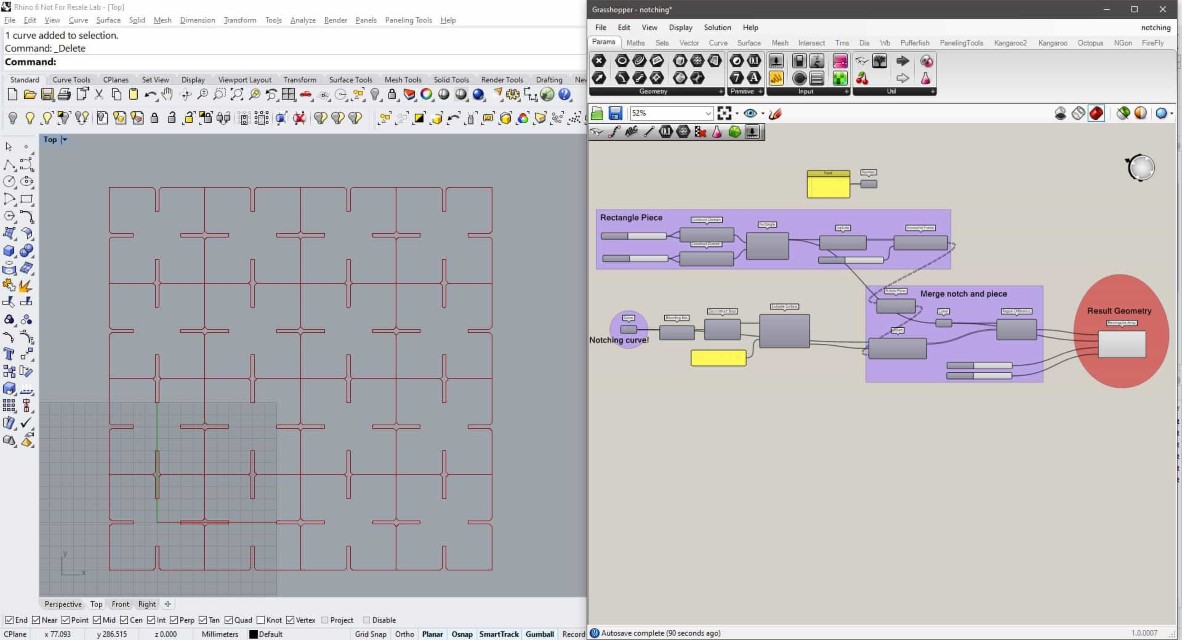Click the Text parameter 'A' hexagon icon

[x=753, y=78]
